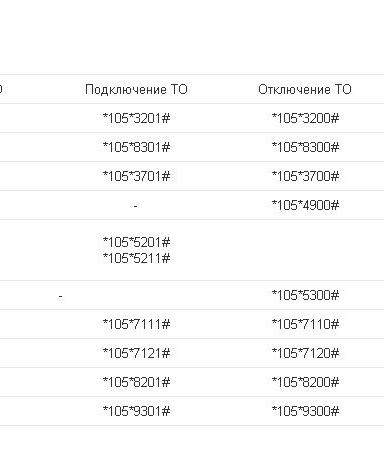Click the deactivation code *105*8200#
The image size is (384, 450).
(305, 382)
